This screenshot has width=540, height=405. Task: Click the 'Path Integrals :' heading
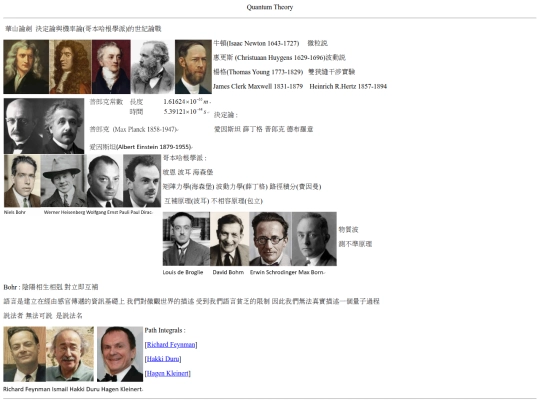[165, 330]
